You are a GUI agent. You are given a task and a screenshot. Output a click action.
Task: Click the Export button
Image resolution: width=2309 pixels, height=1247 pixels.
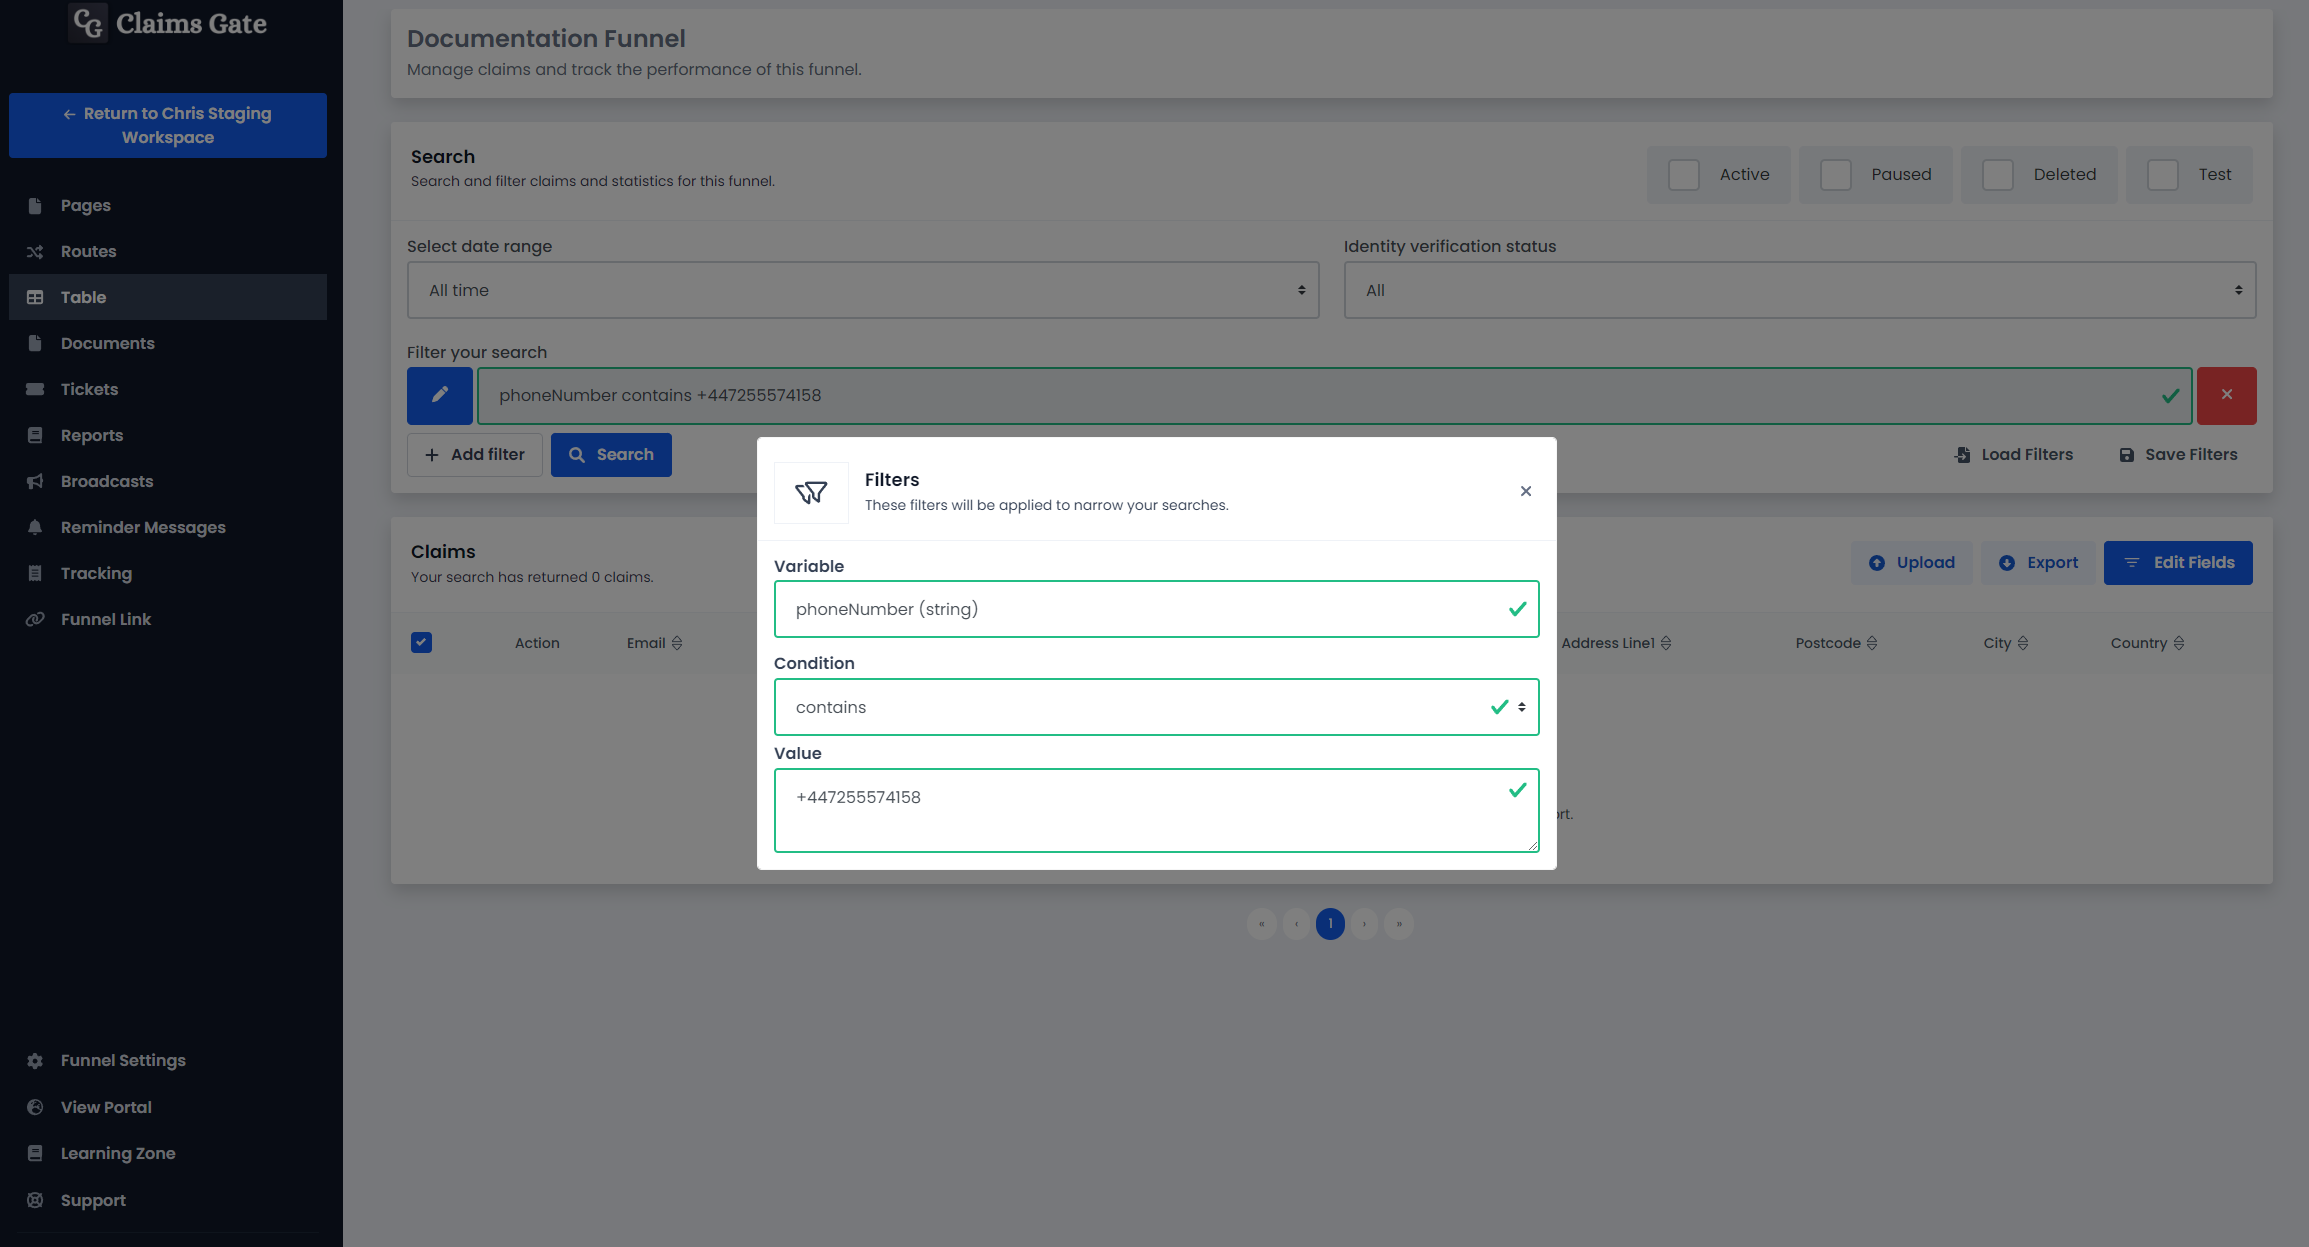click(x=2038, y=563)
